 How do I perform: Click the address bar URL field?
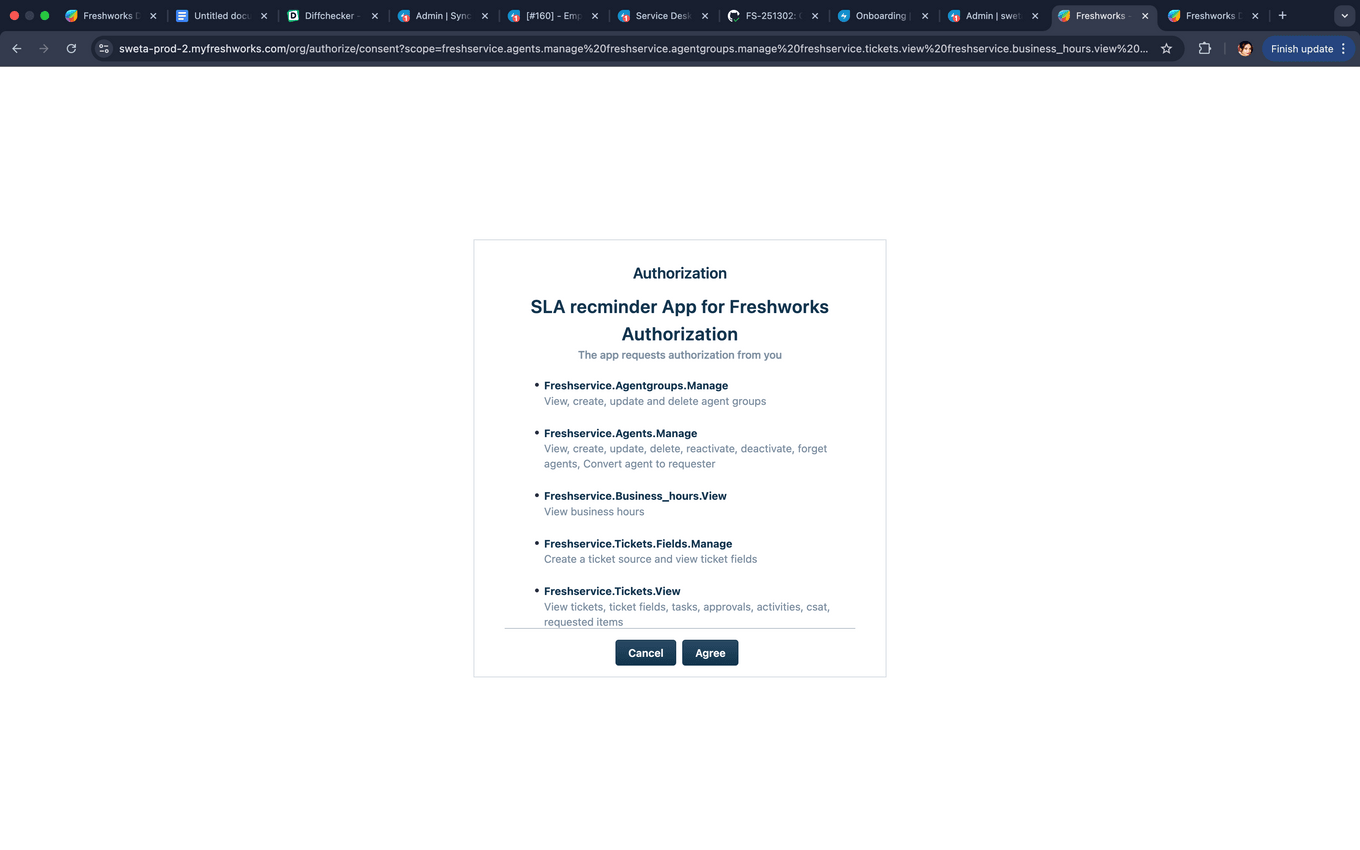[633, 48]
